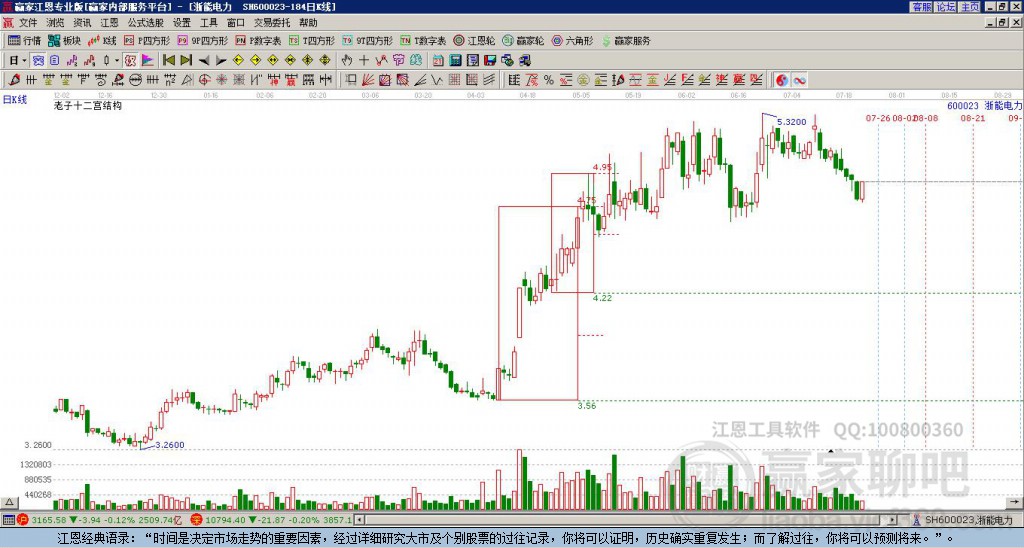1024x548 pixels.
Task: Click the 主页 homepage link
Action: tap(970, 7)
